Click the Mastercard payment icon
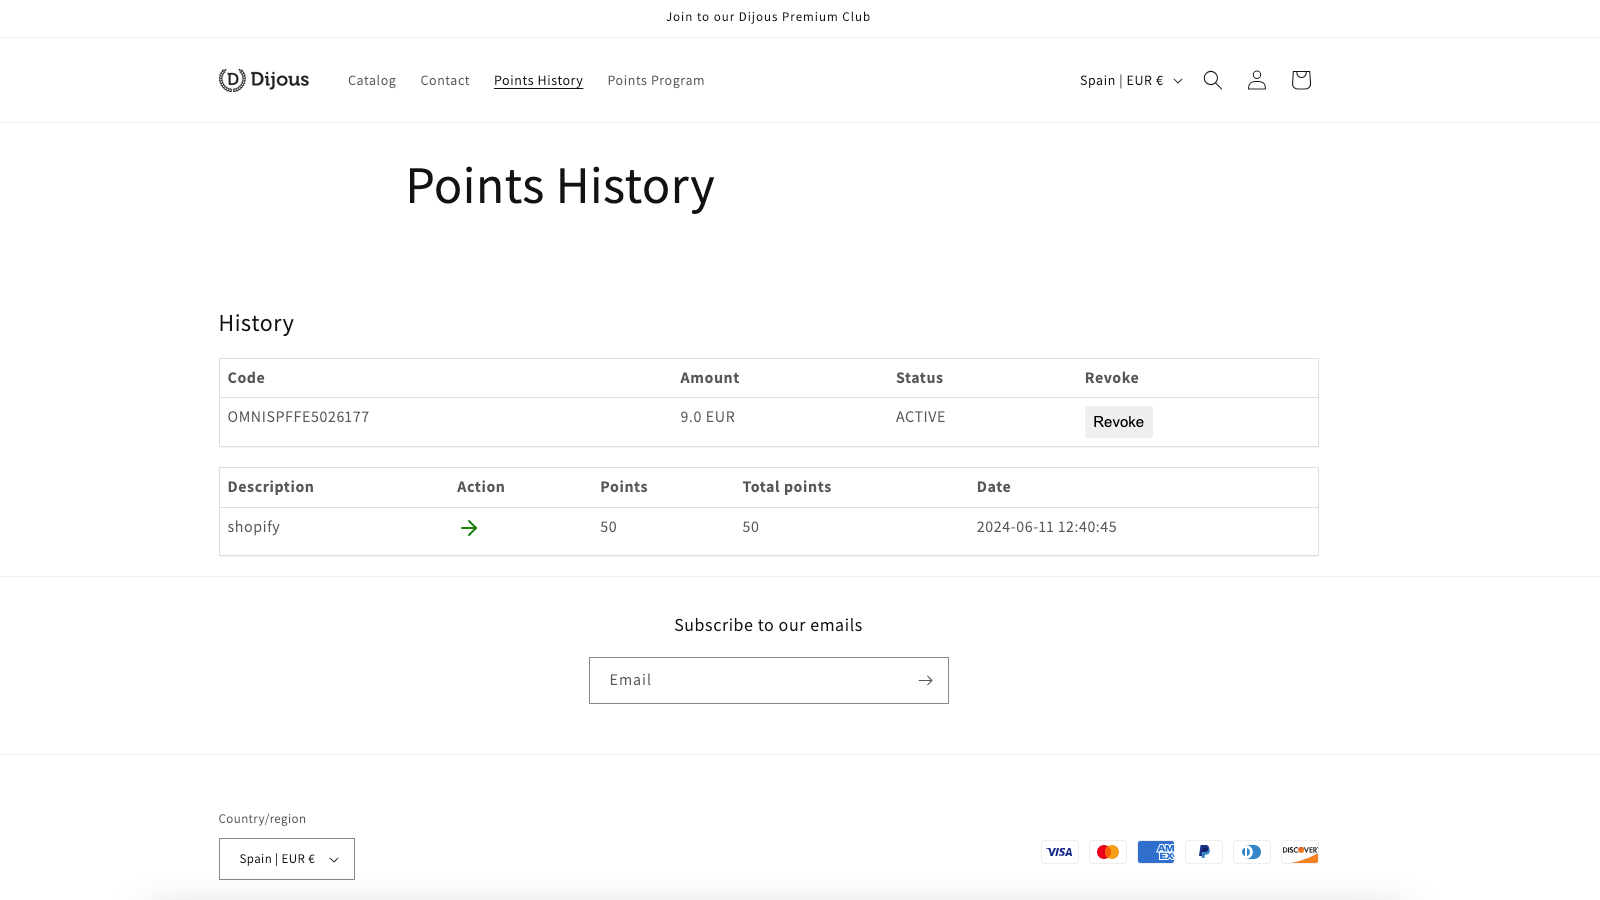1600x900 pixels. [1107, 852]
